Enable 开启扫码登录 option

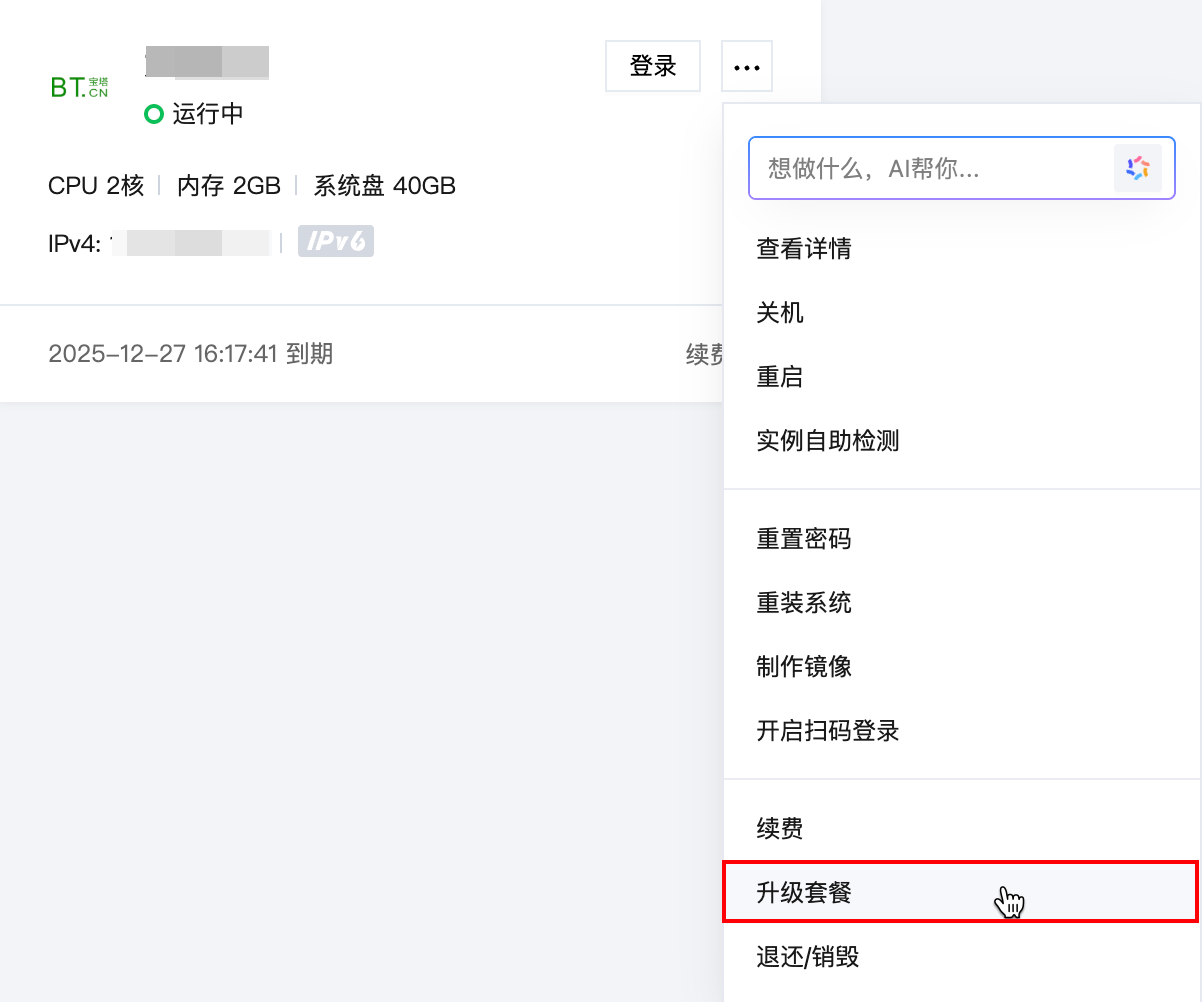828,731
